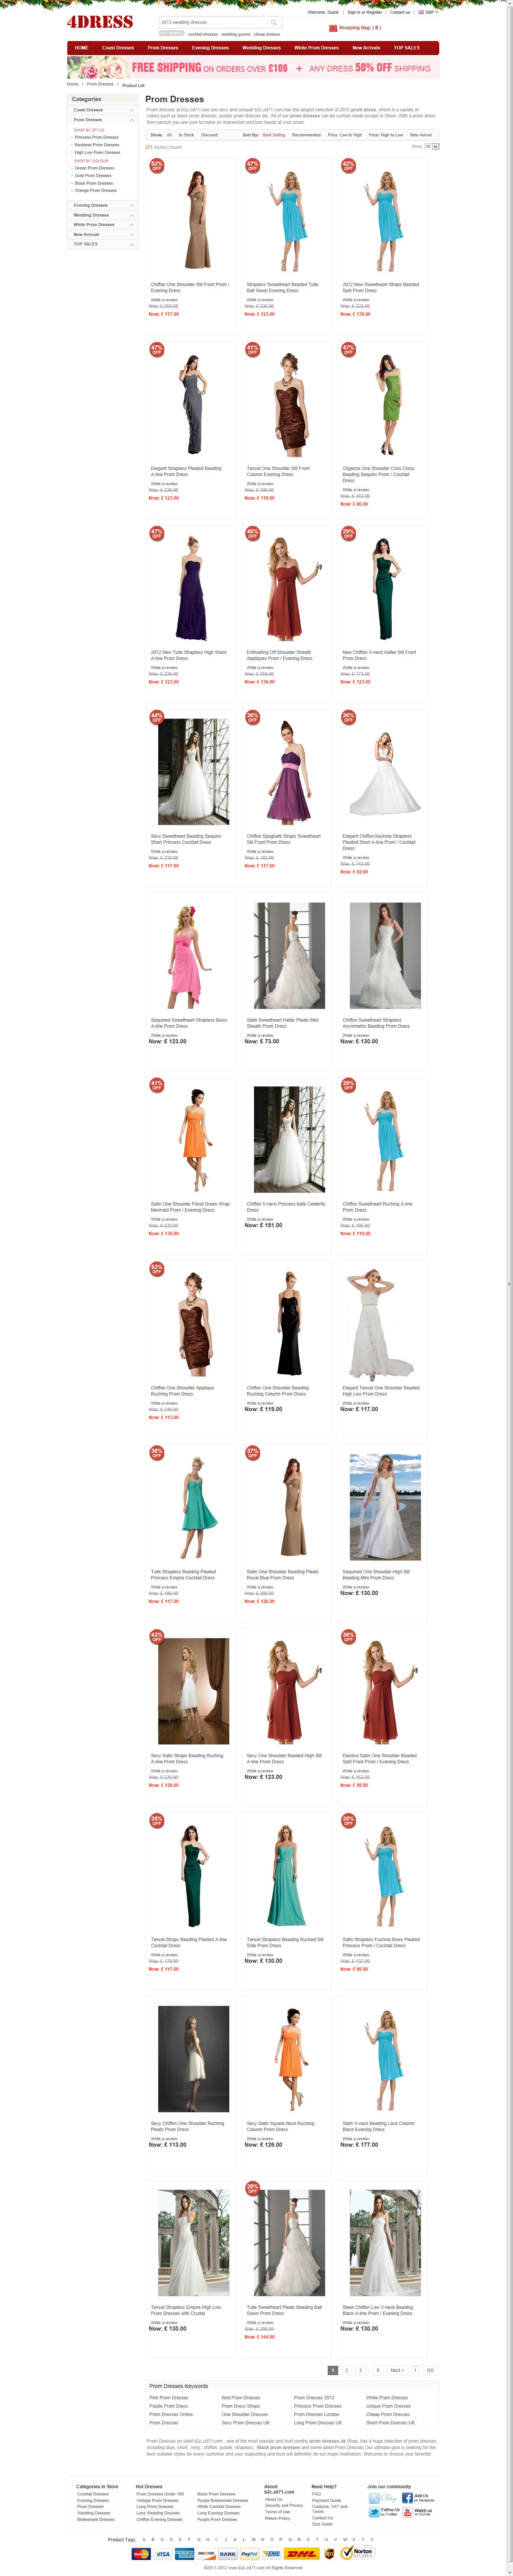This screenshot has height=2576, width=513.
Task: Collapse the Prom Dresses sidebar category
Action: coord(131,120)
